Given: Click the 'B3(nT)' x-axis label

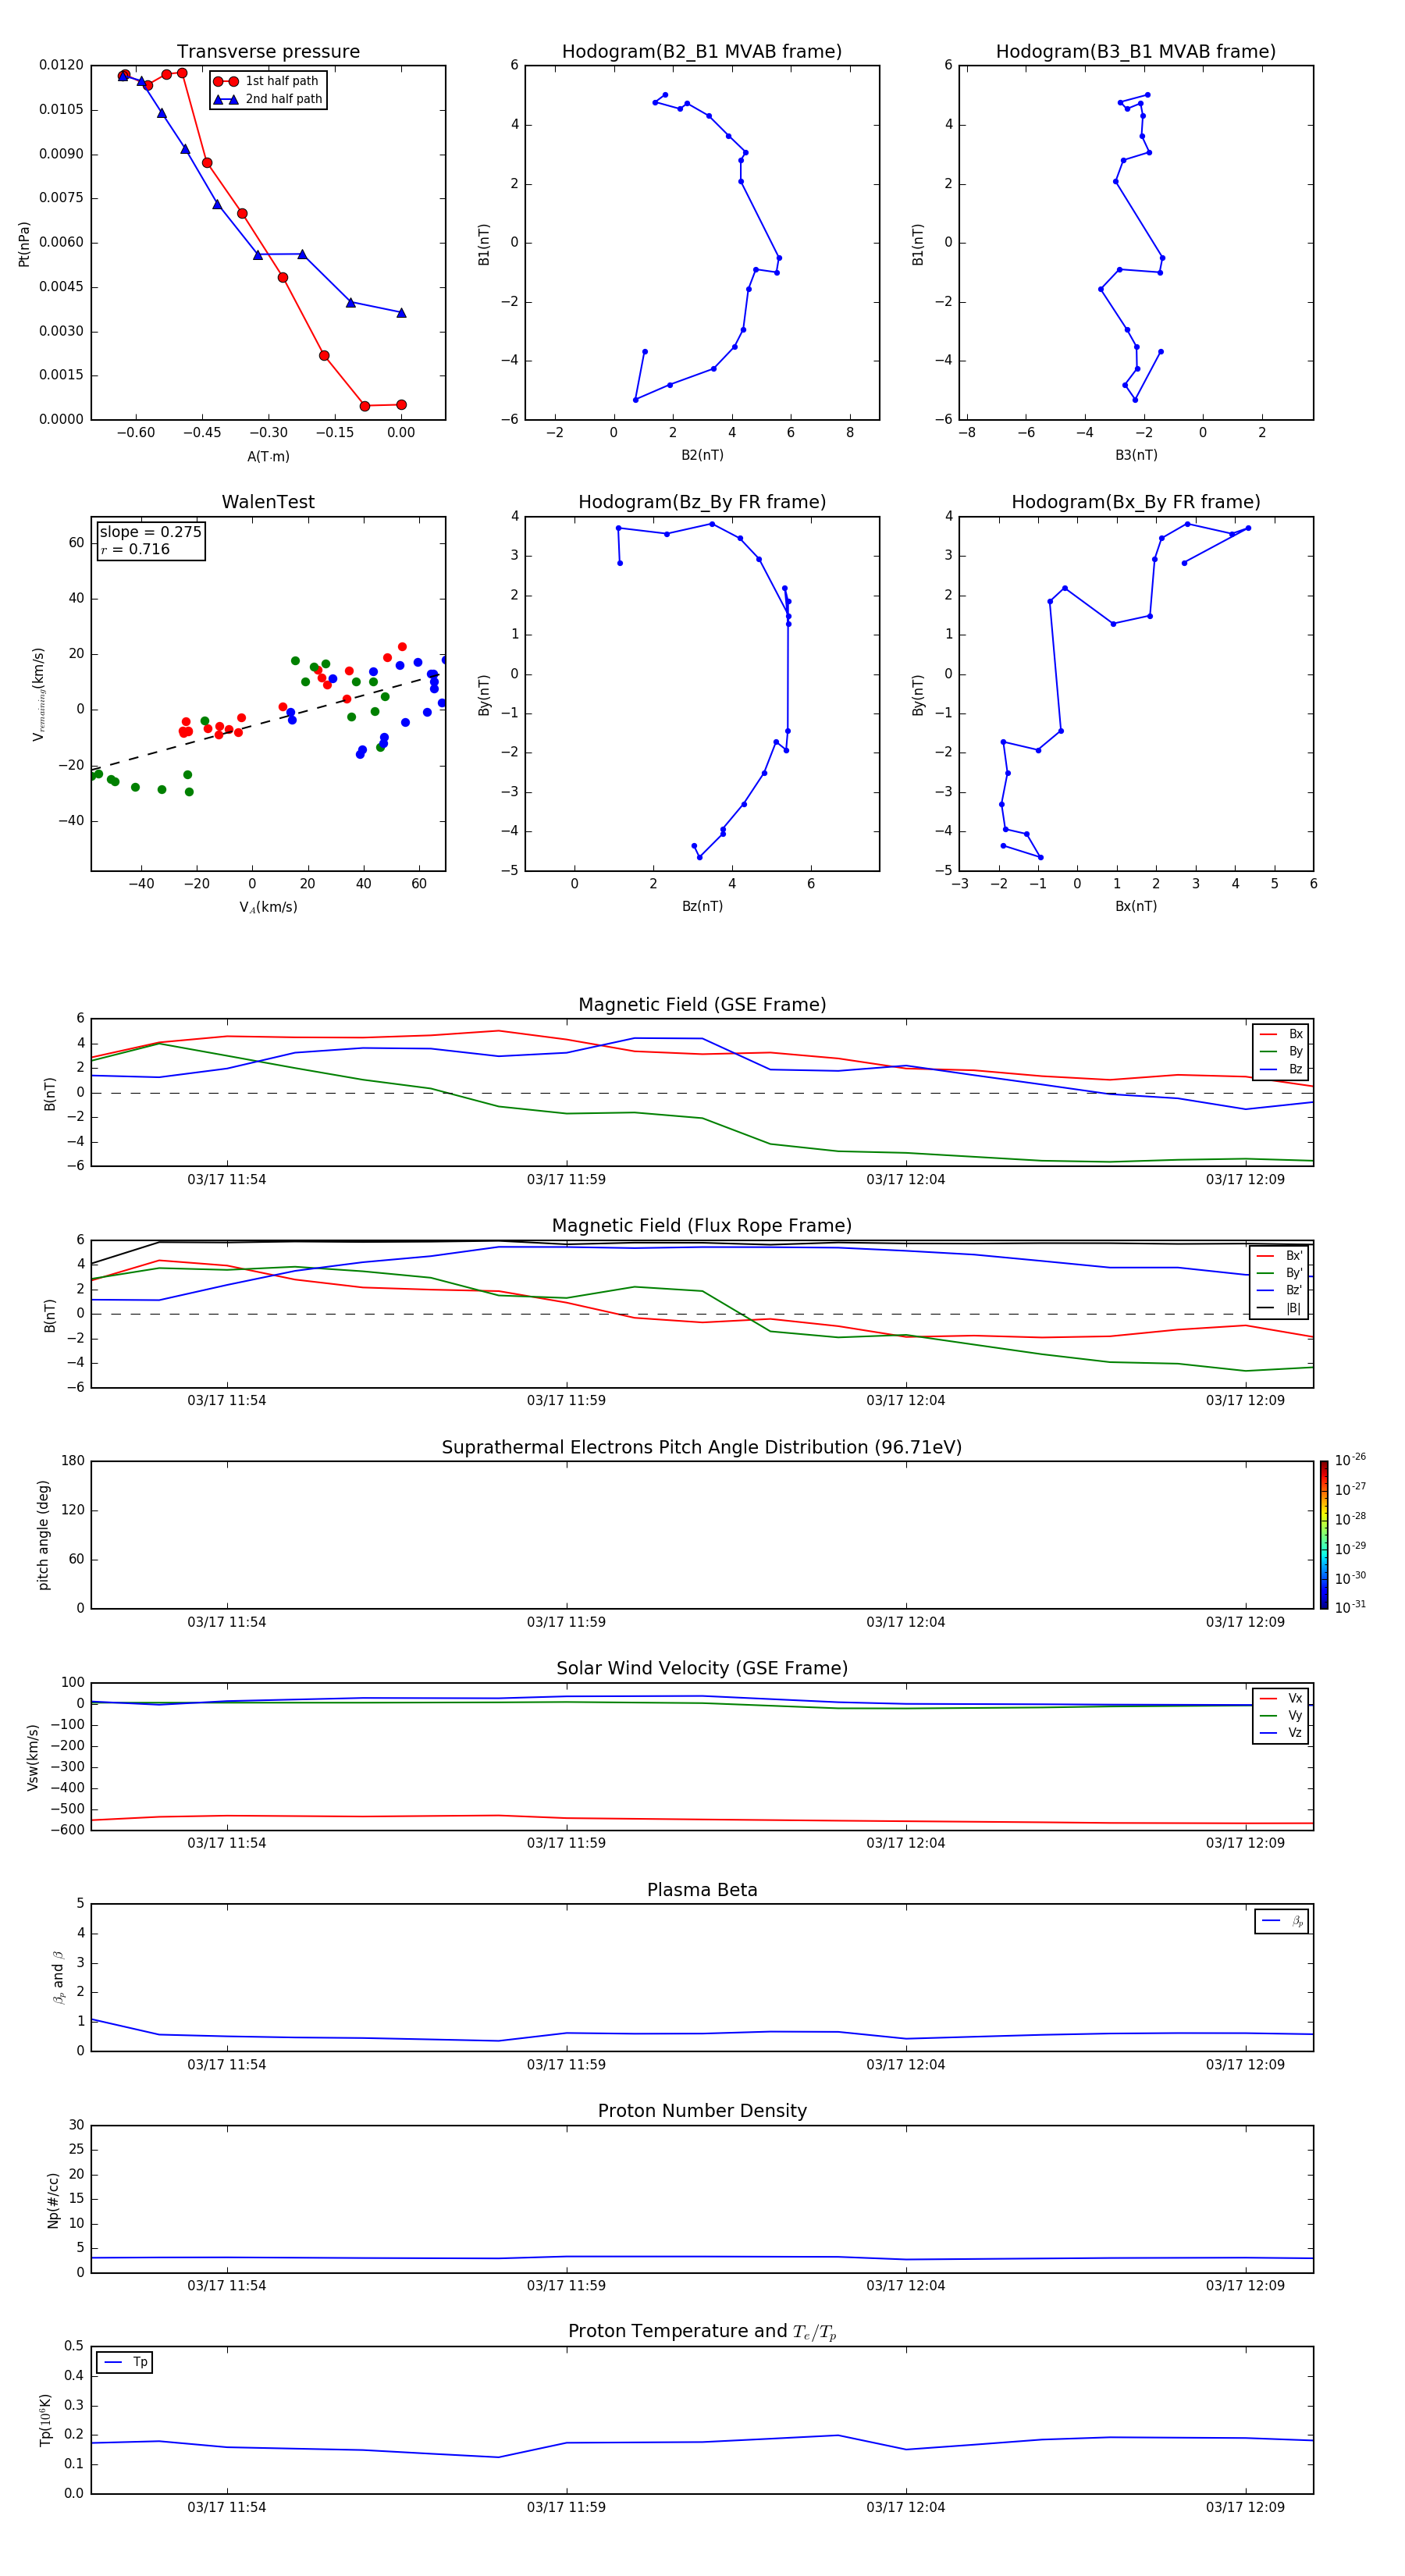Looking at the screenshot, I should pos(1136,455).
